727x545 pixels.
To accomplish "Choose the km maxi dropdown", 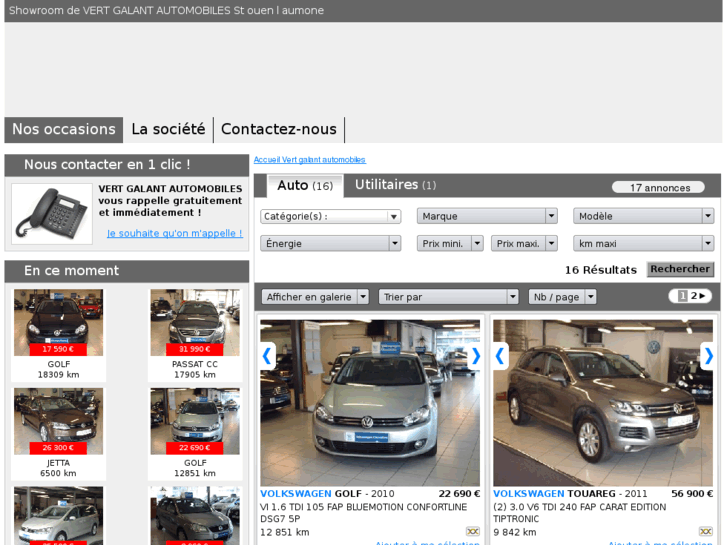I will point(643,243).
